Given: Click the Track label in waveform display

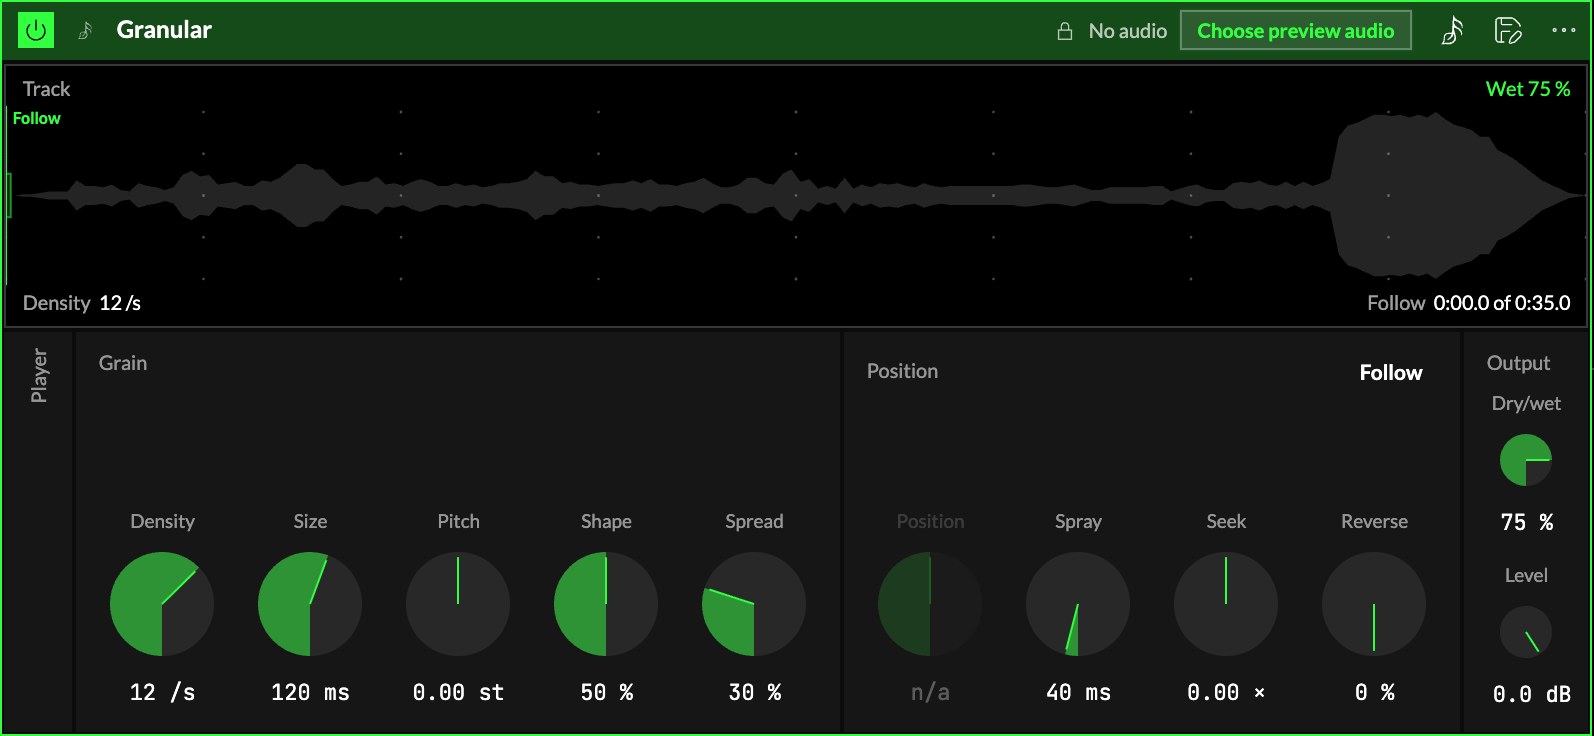Looking at the screenshot, I should pos(46,89).
